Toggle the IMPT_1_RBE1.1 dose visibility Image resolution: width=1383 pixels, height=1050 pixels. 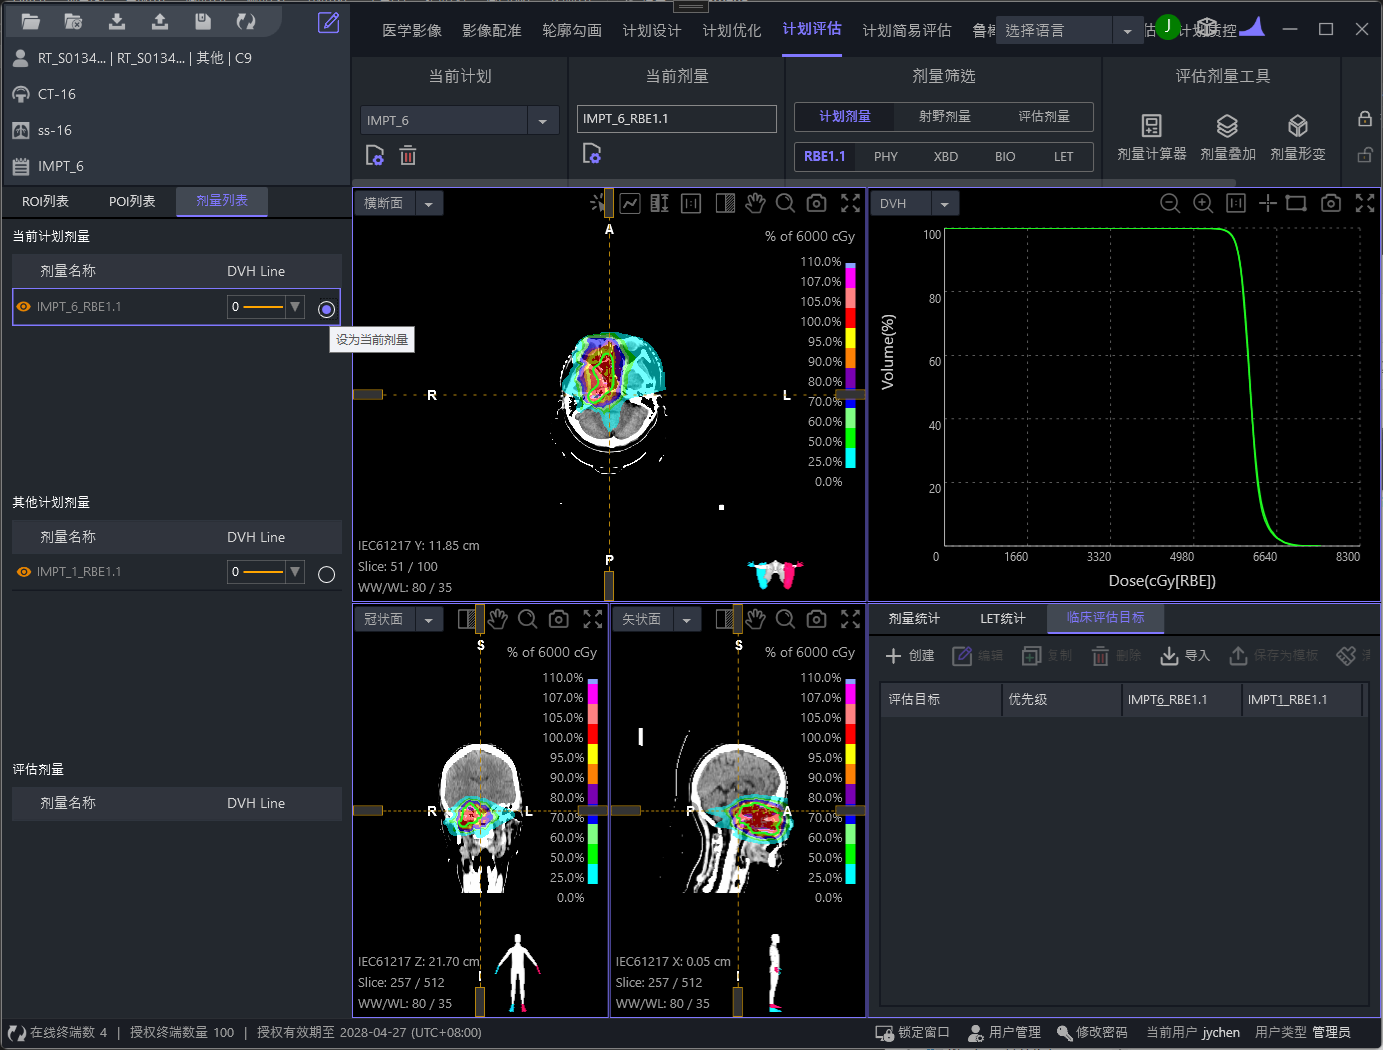(24, 572)
